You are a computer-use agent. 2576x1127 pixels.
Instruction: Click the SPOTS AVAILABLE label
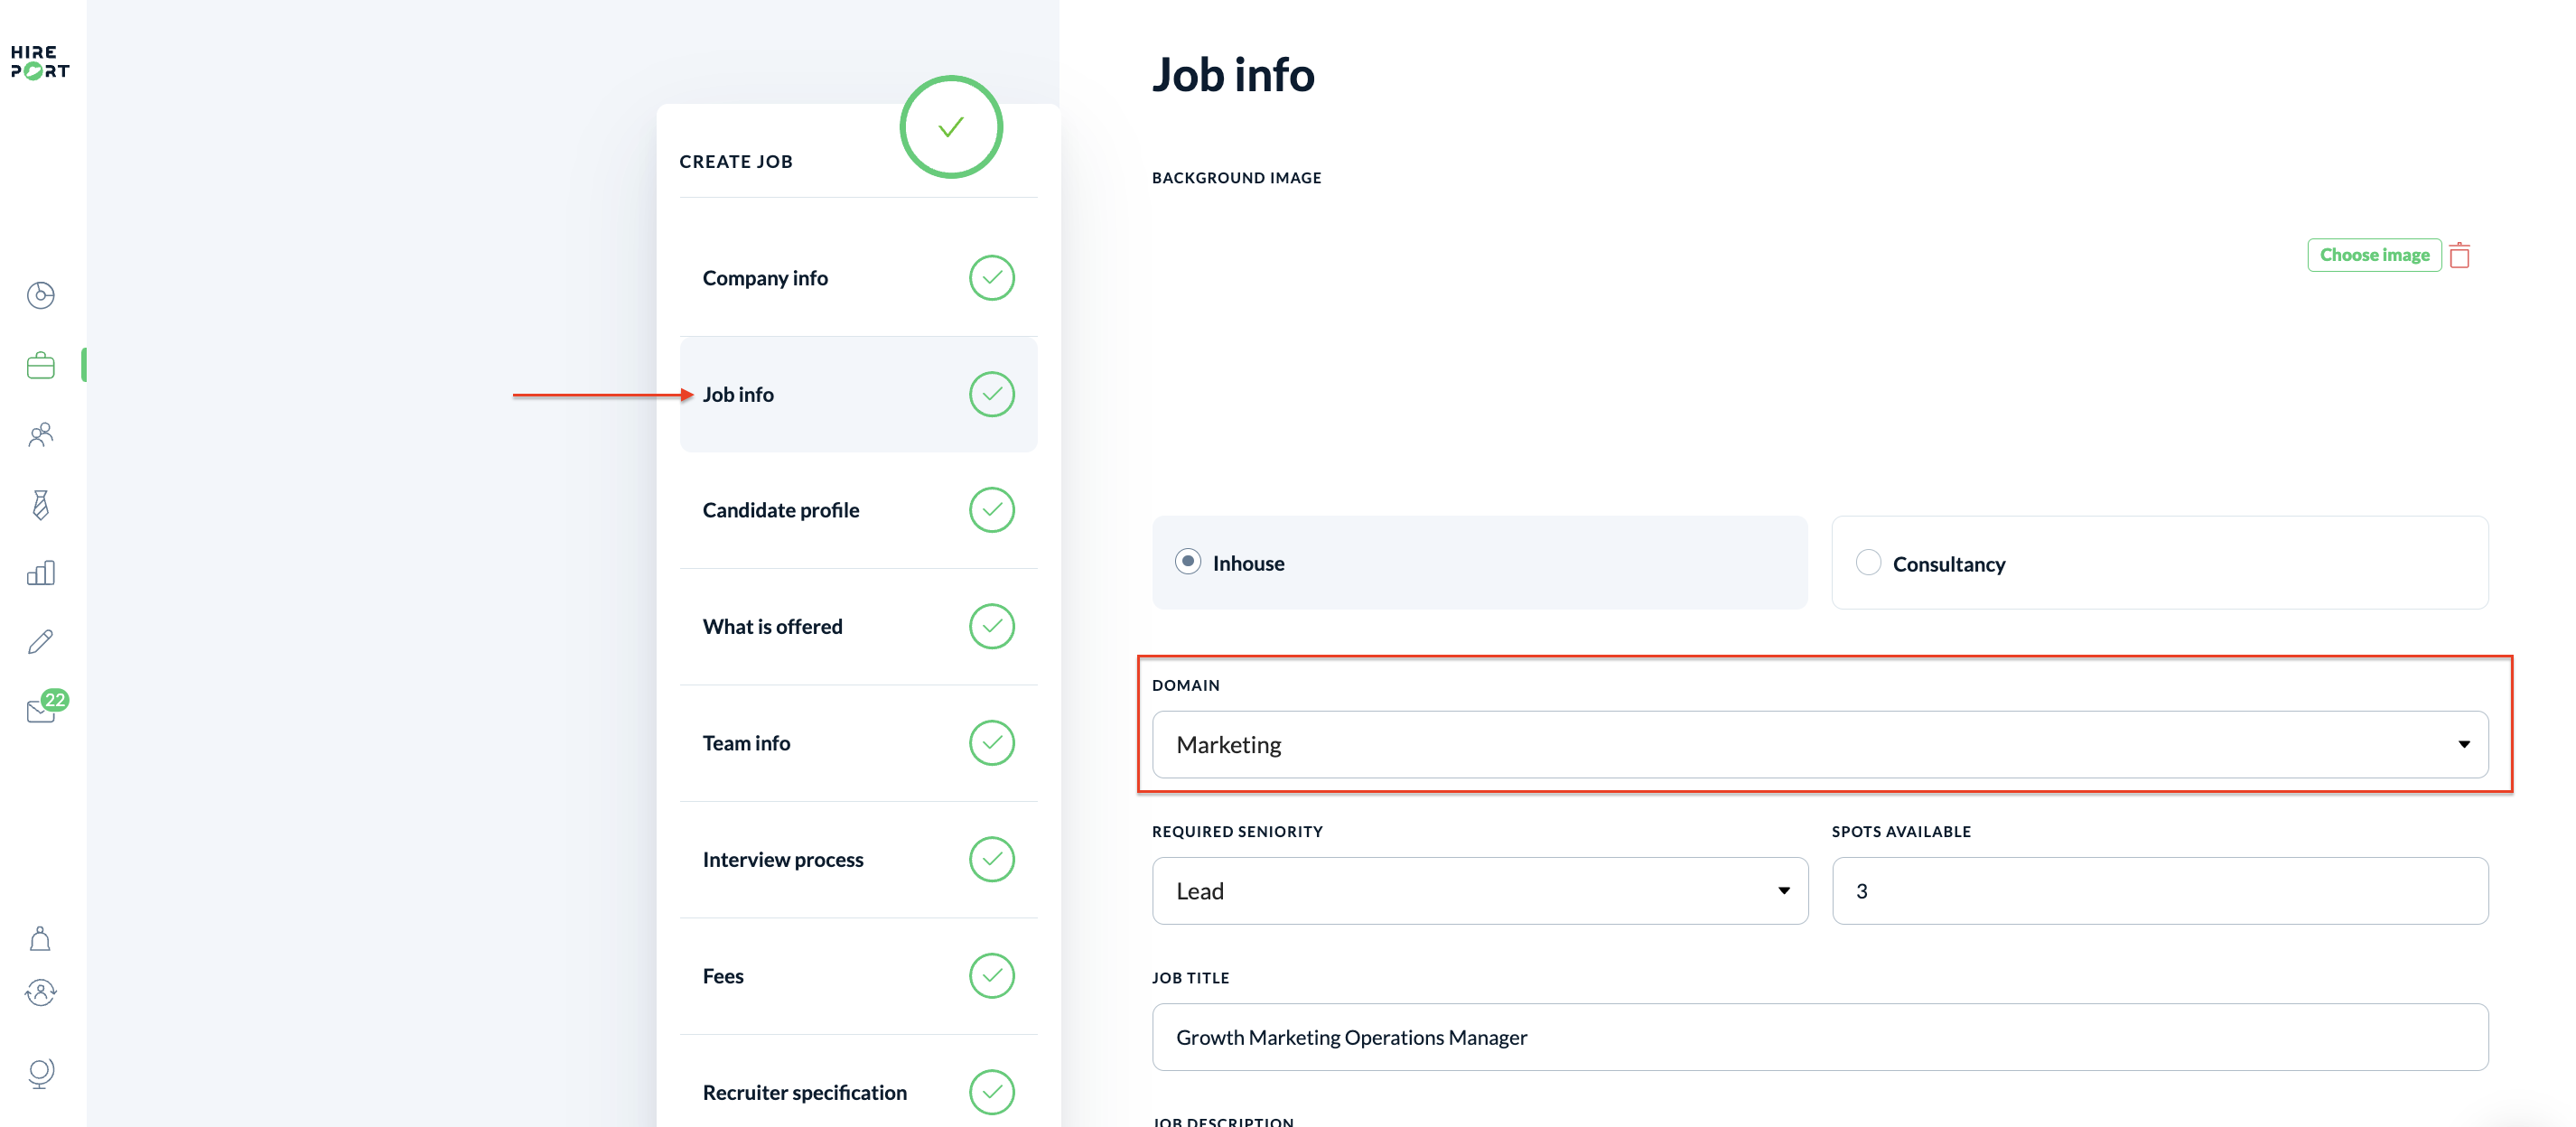pyautogui.click(x=1901, y=832)
